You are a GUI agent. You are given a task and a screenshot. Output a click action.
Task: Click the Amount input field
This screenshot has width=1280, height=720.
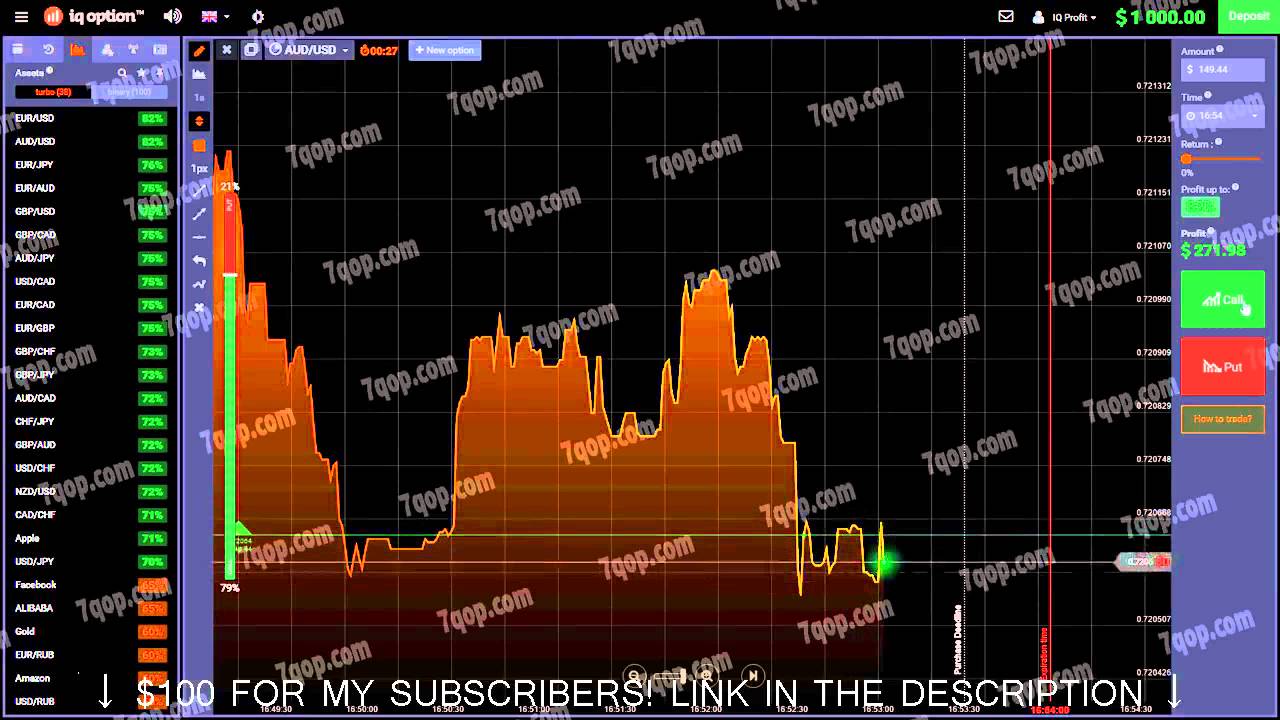coord(1221,69)
